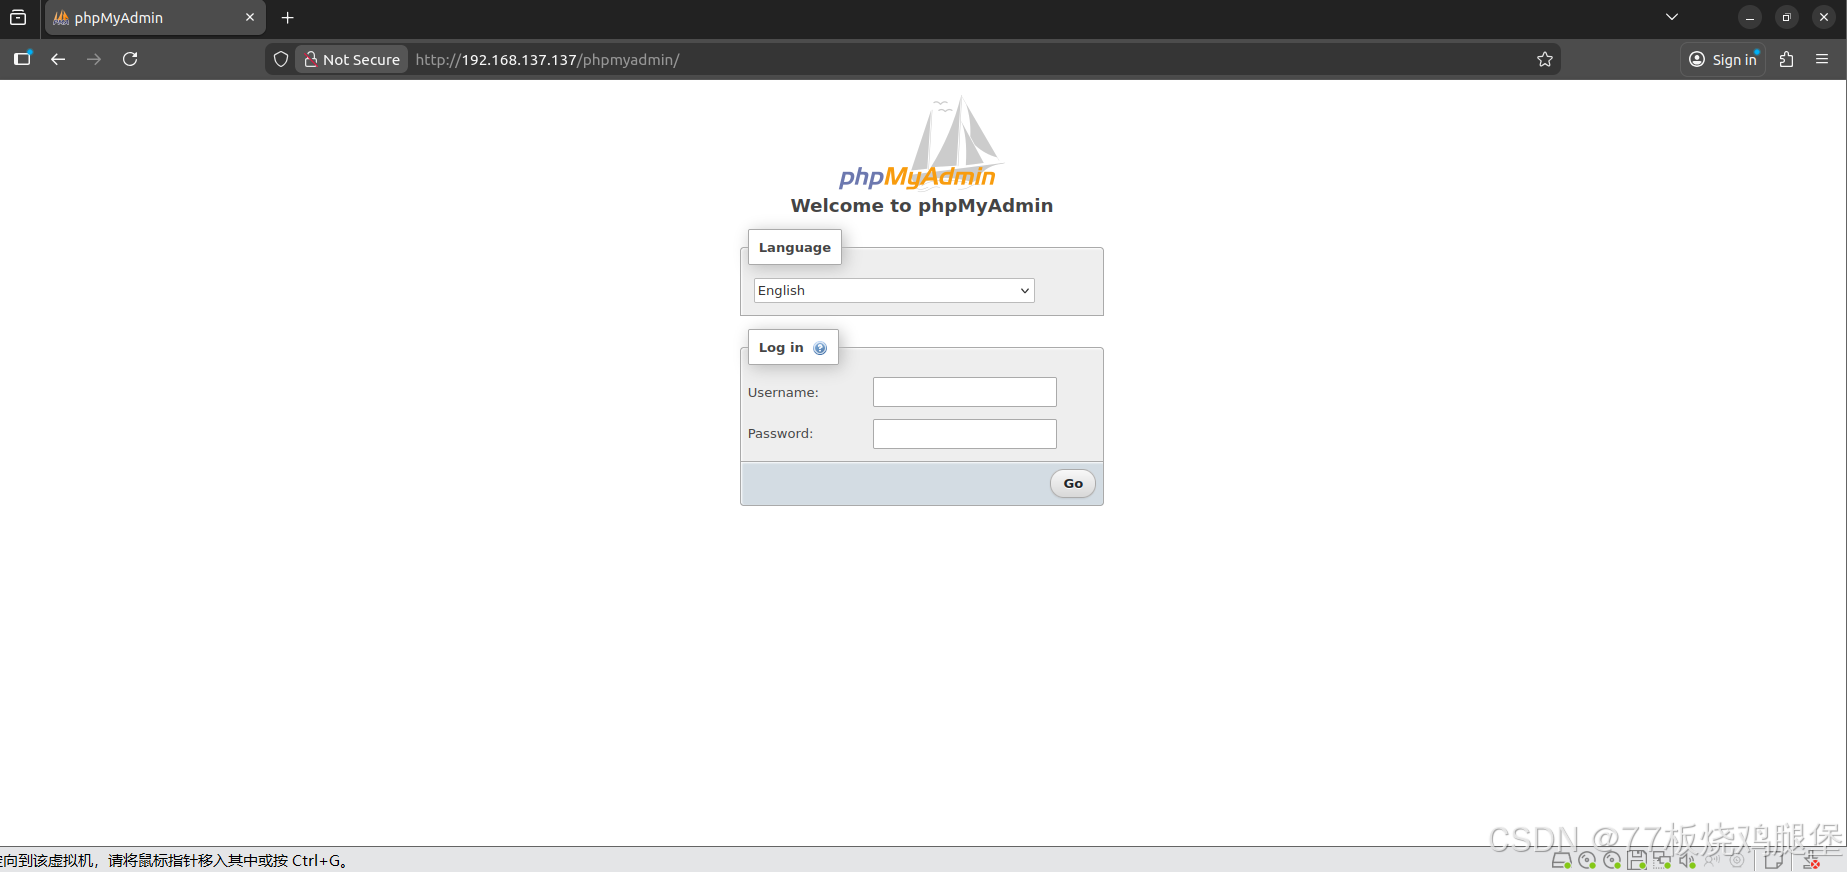Bookmark this page with star icon
Viewport: 1847px width, 872px height.
pos(1545,59)
